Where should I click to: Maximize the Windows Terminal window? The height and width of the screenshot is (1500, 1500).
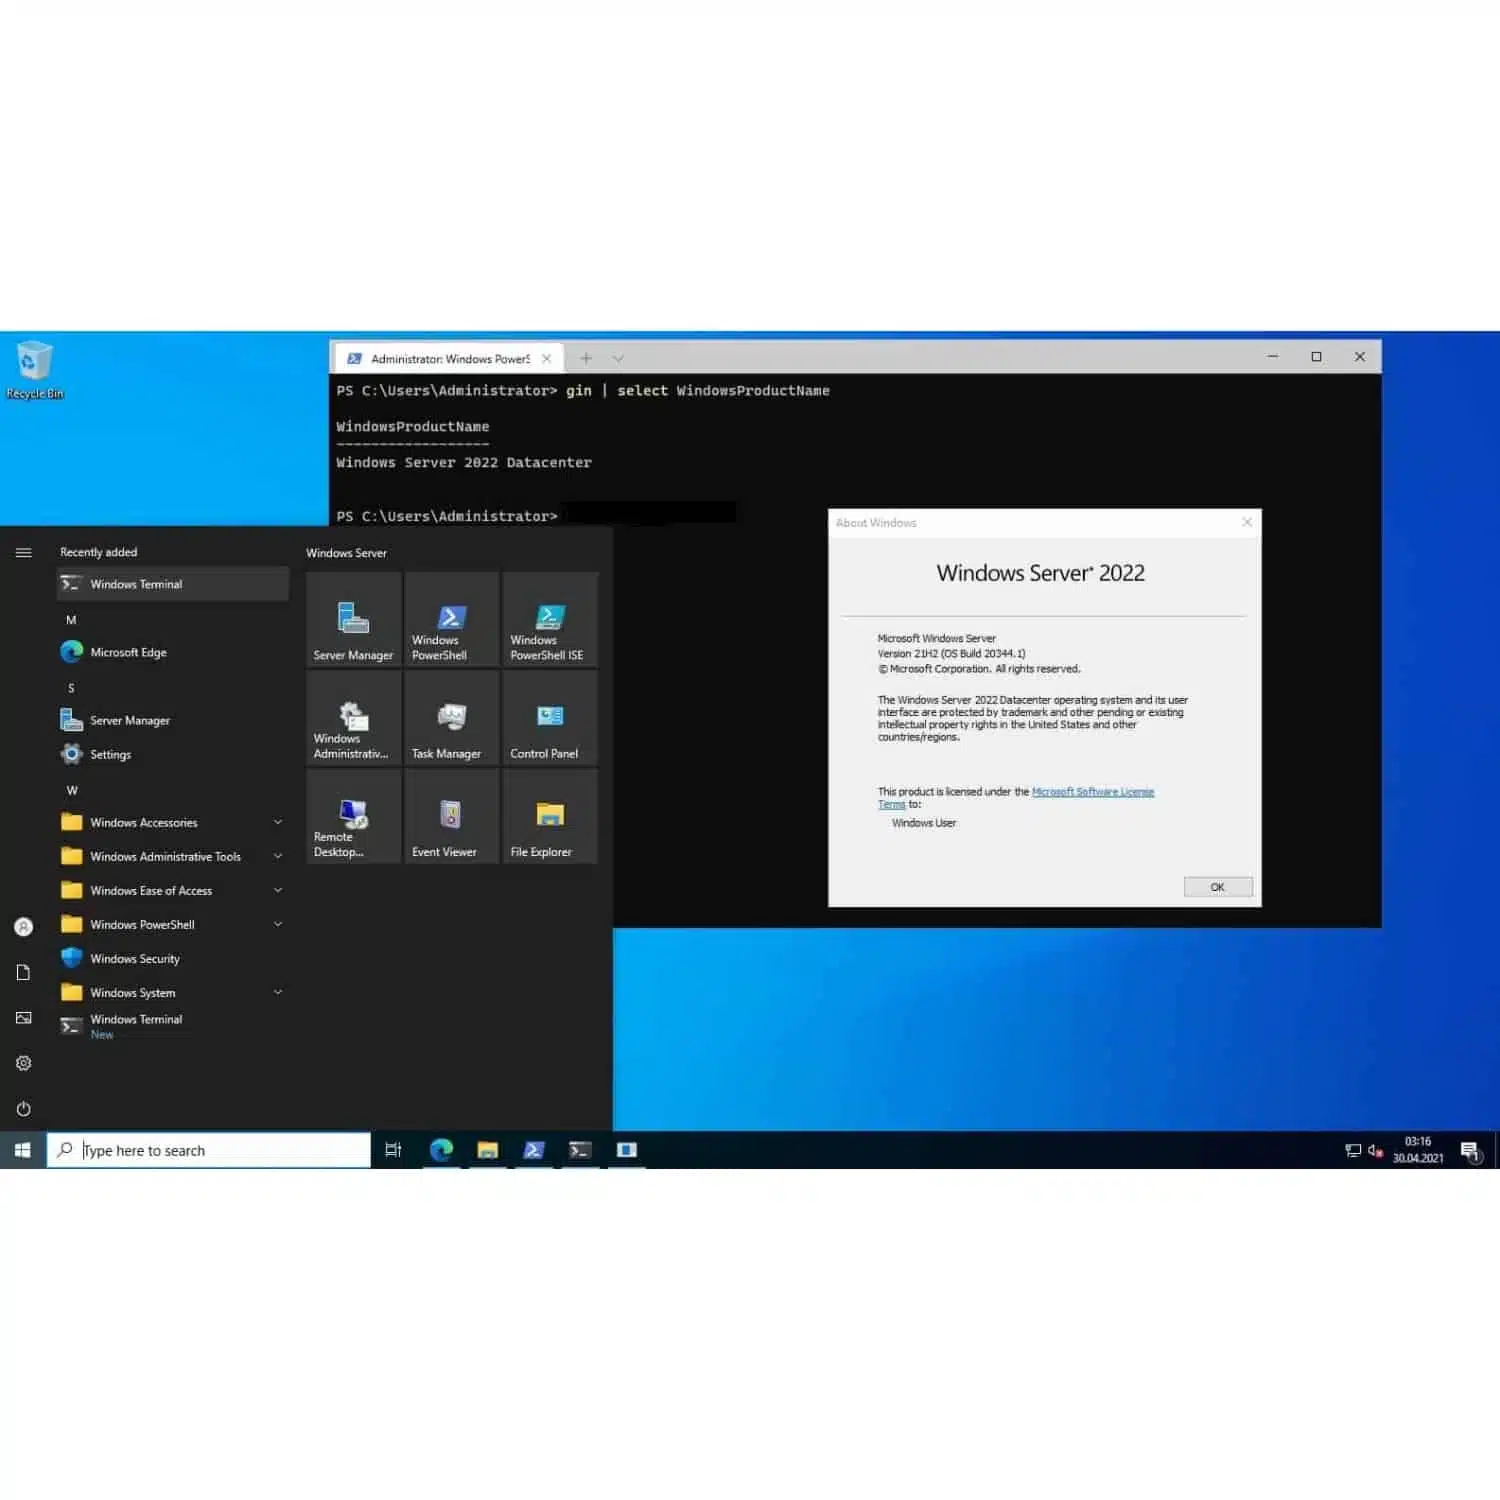click(x=1316, y=357)
